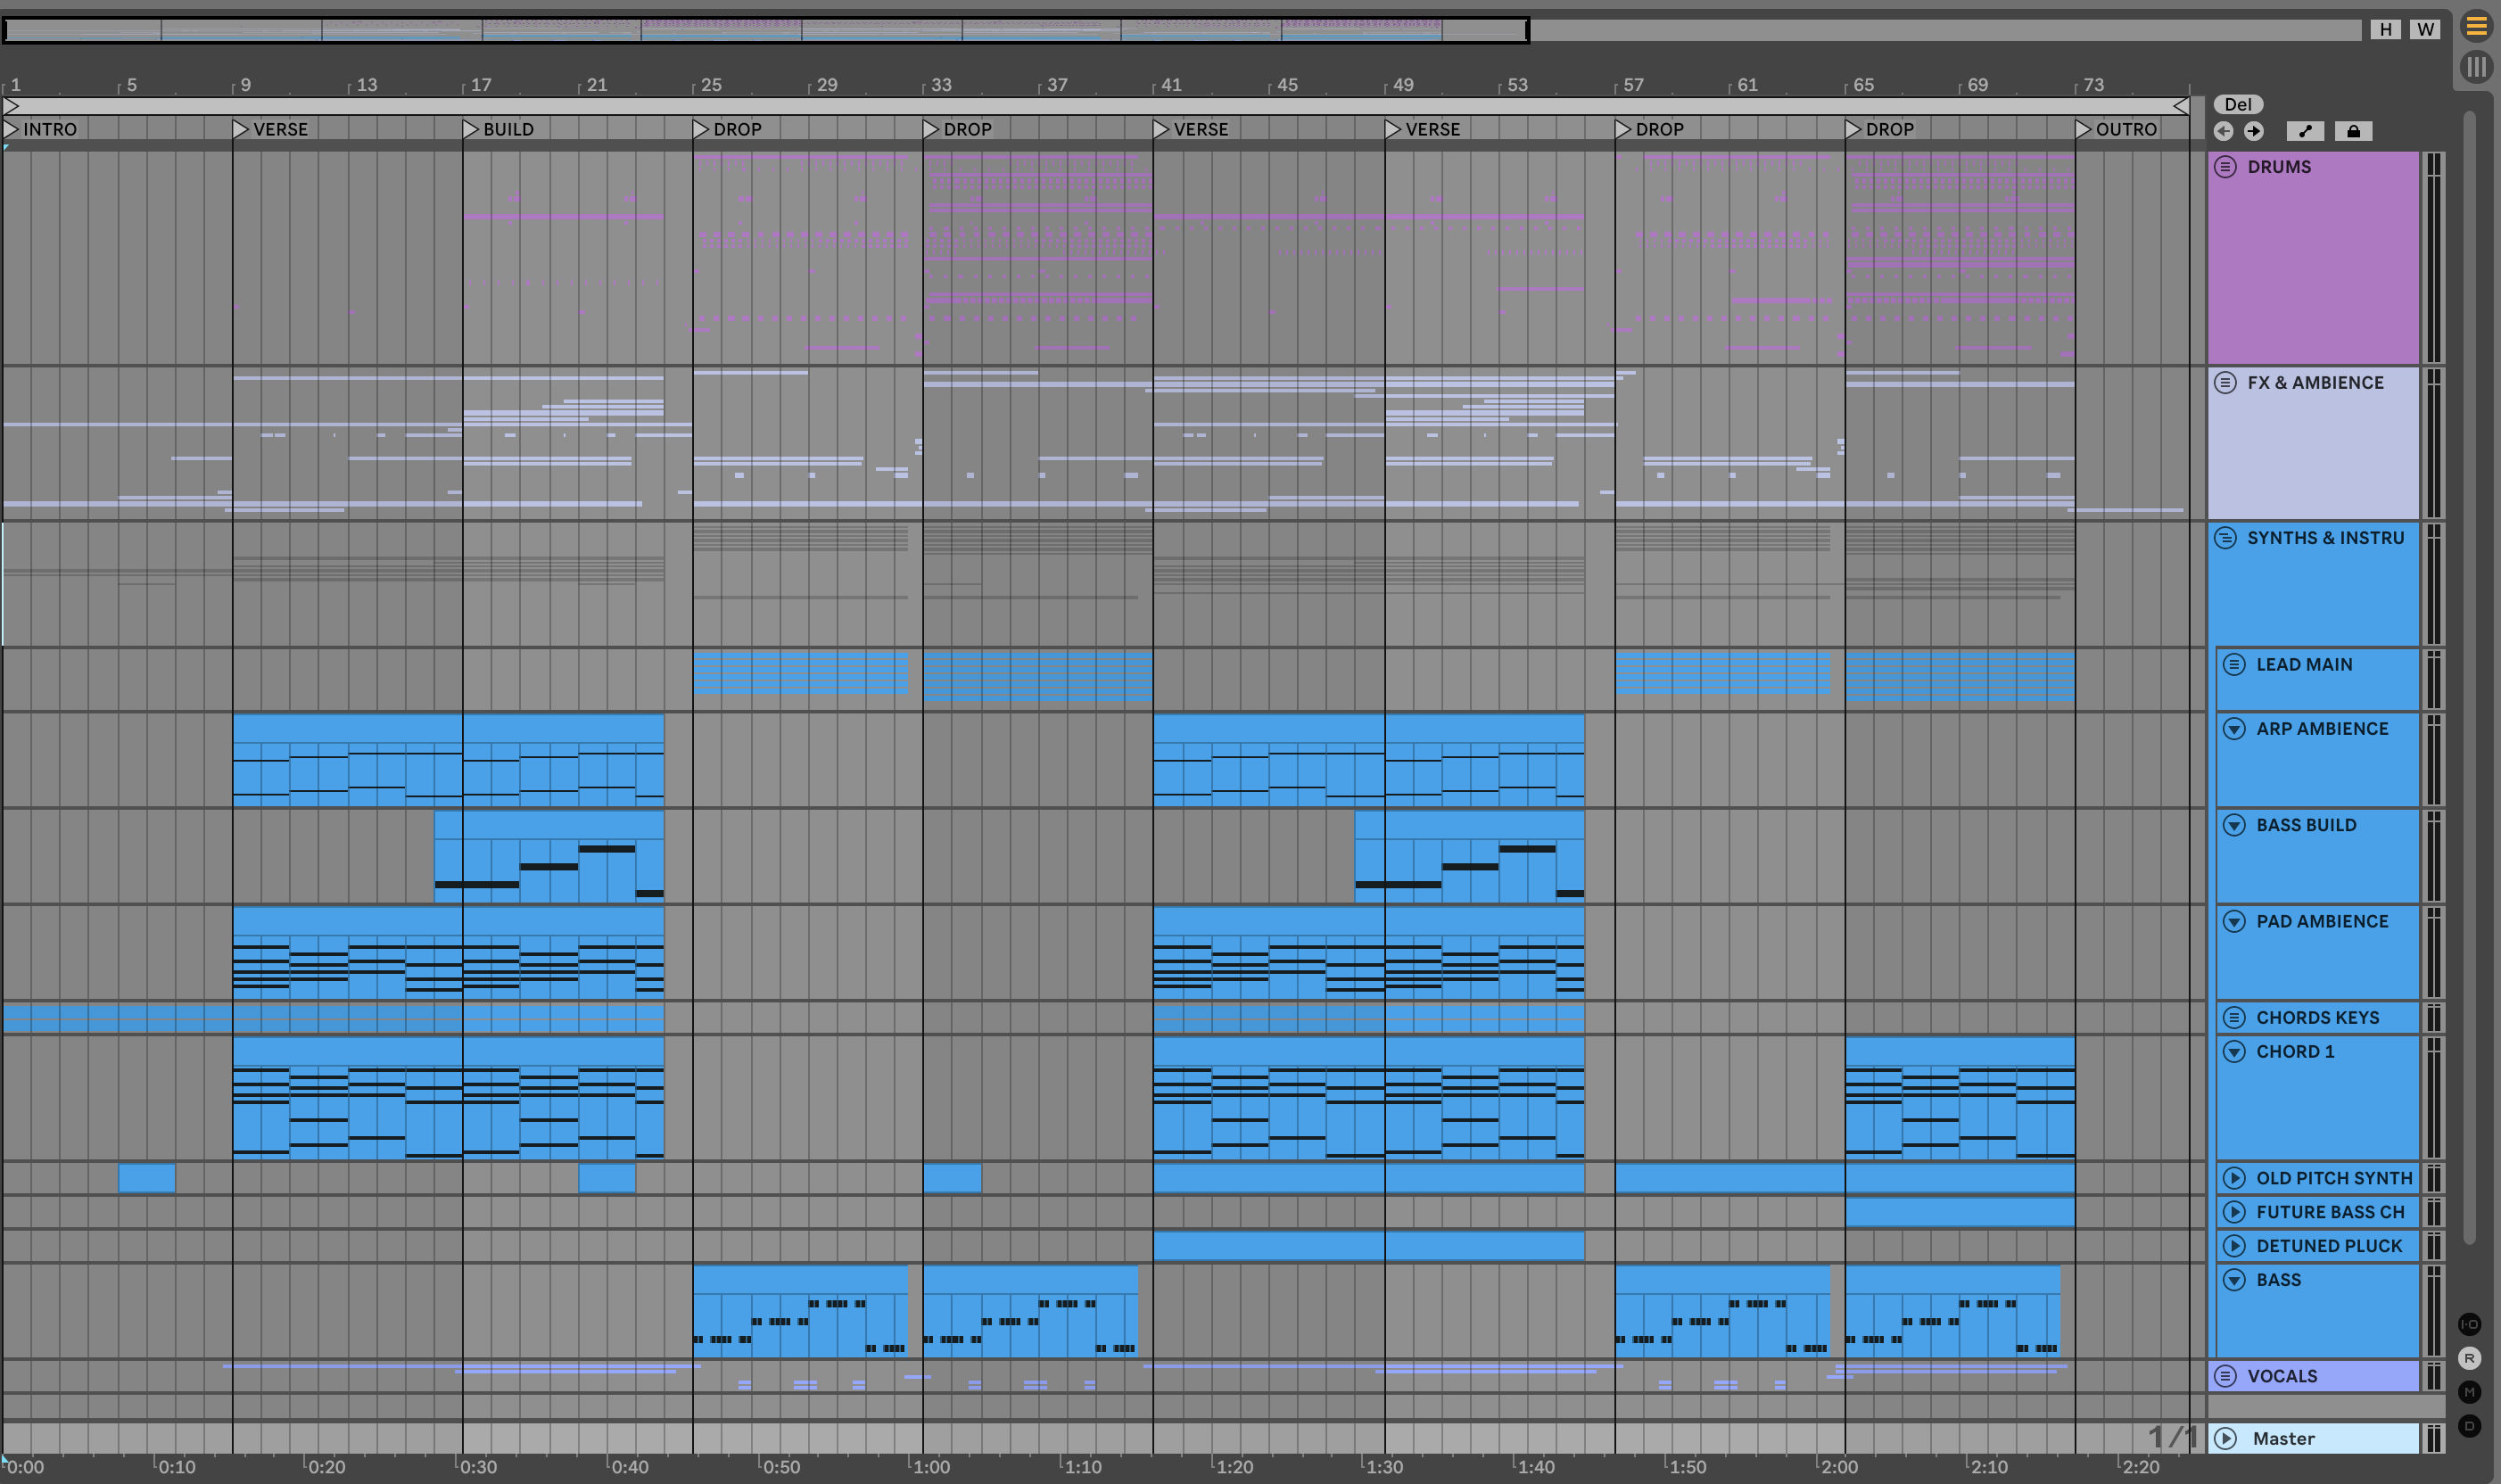Click DRUMS group fold button

[x=2225, y=167]
